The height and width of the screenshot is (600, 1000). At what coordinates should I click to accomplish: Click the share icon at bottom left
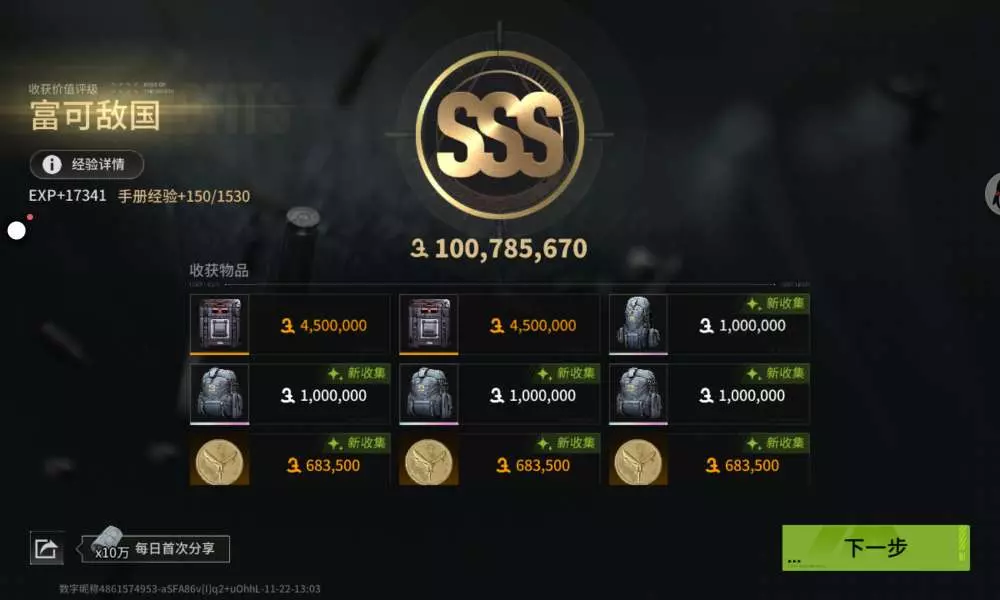[x=47, y=548]
